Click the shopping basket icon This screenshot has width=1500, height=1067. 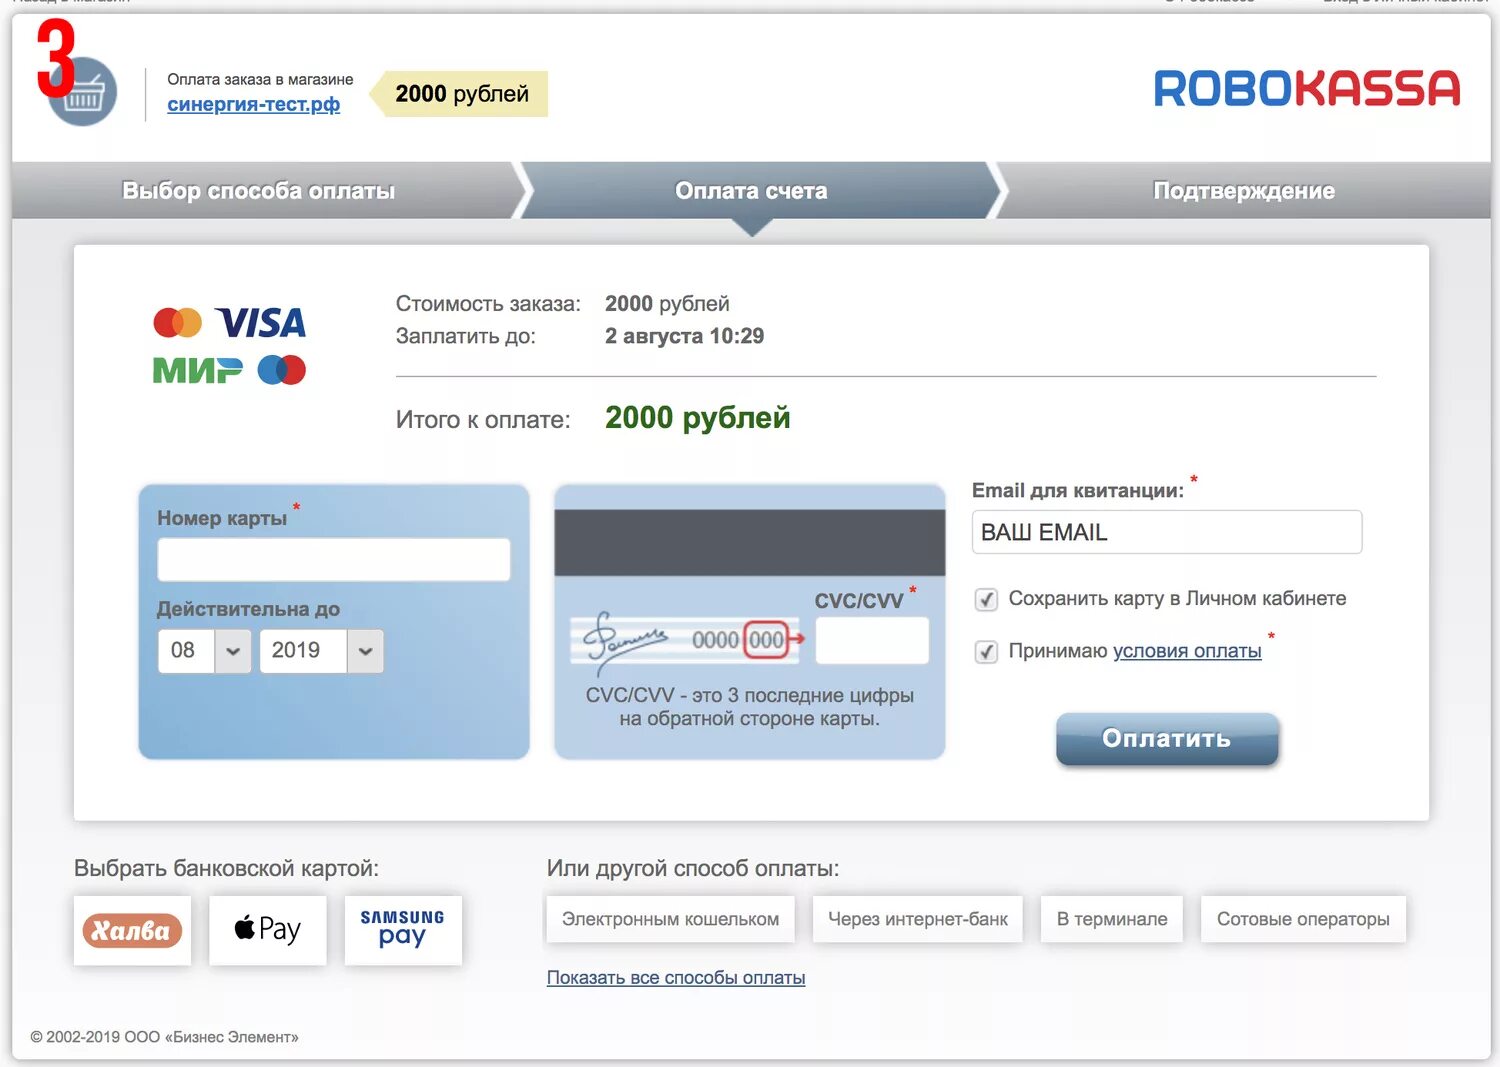coord(83,93)
